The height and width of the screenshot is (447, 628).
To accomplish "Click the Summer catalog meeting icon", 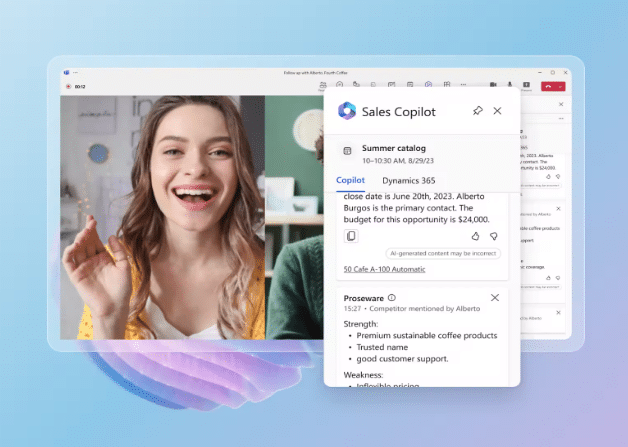I will (x=347, y=151).
